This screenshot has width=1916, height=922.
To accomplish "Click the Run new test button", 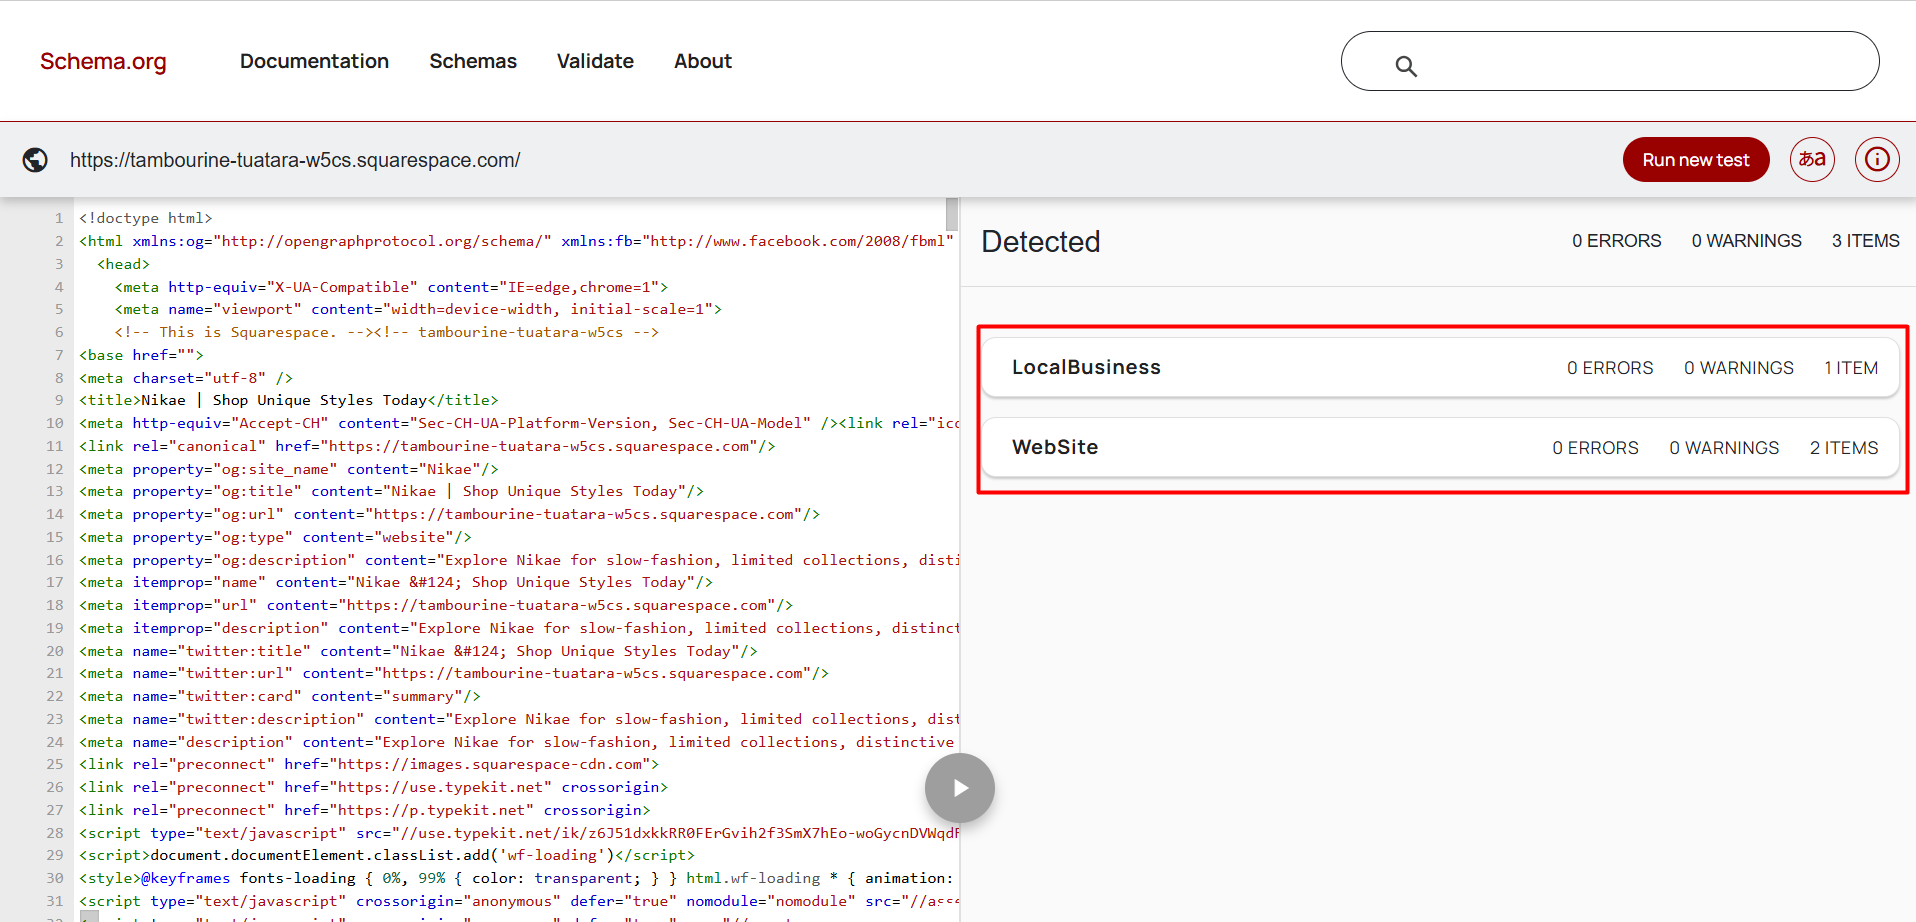I will click(x=1695, y=160).
